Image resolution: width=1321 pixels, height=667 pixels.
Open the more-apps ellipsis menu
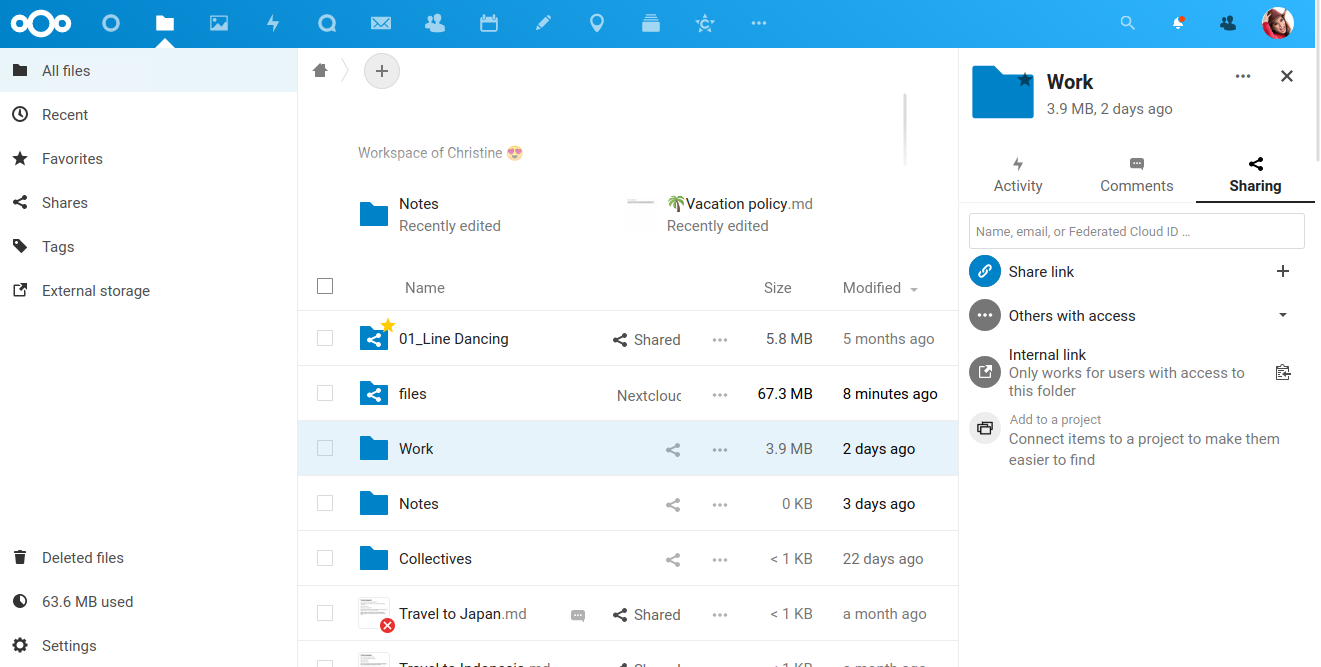tap(759, 22)
